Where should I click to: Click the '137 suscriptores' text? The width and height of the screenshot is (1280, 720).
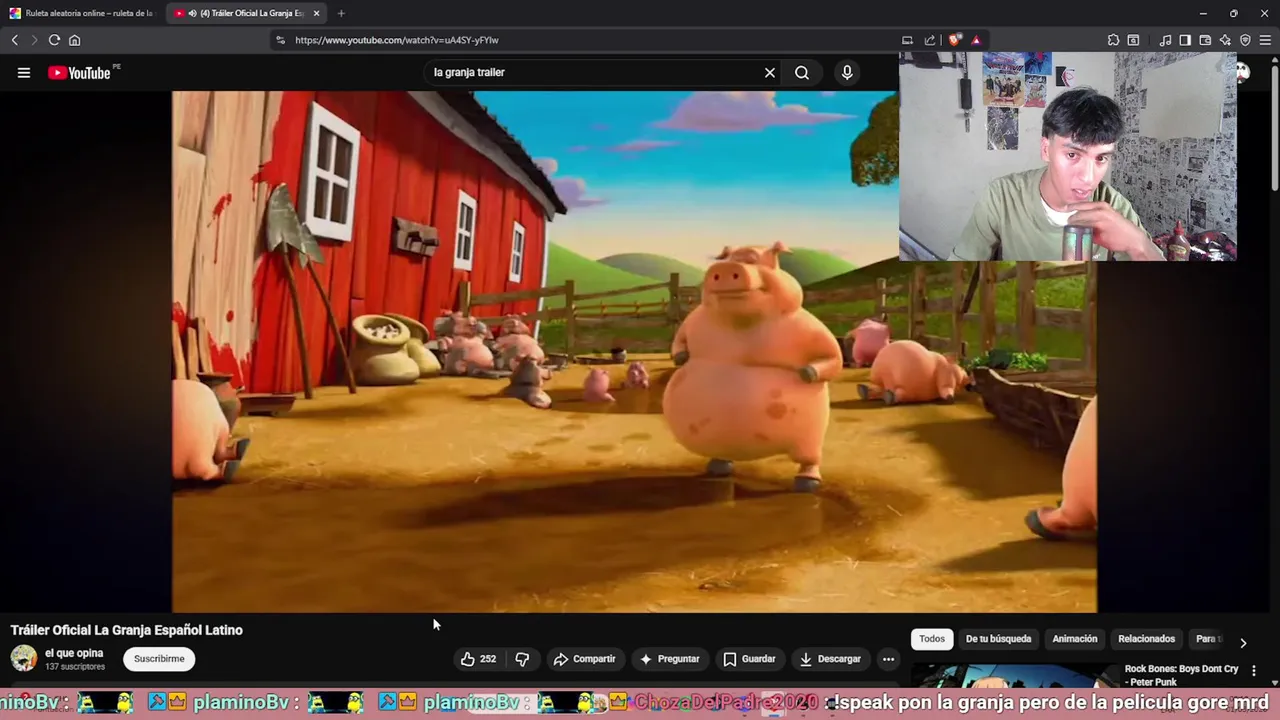pyautogui.click(x=75, y=666)
